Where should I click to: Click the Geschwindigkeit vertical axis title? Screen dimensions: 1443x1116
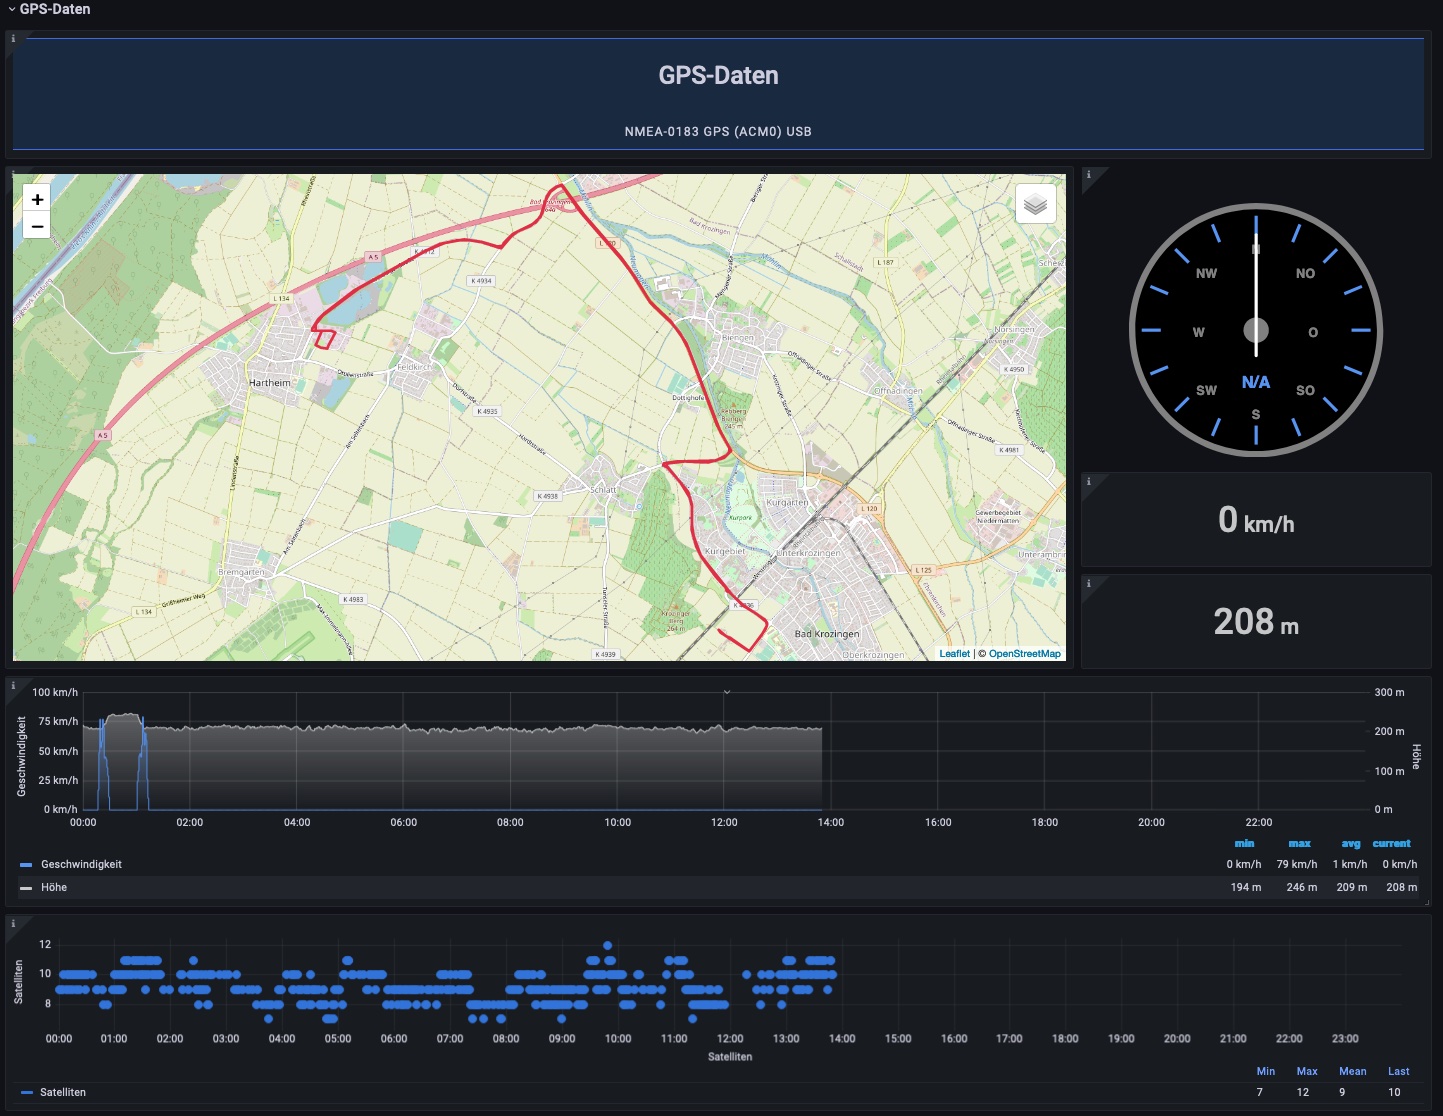pos(22,755)
